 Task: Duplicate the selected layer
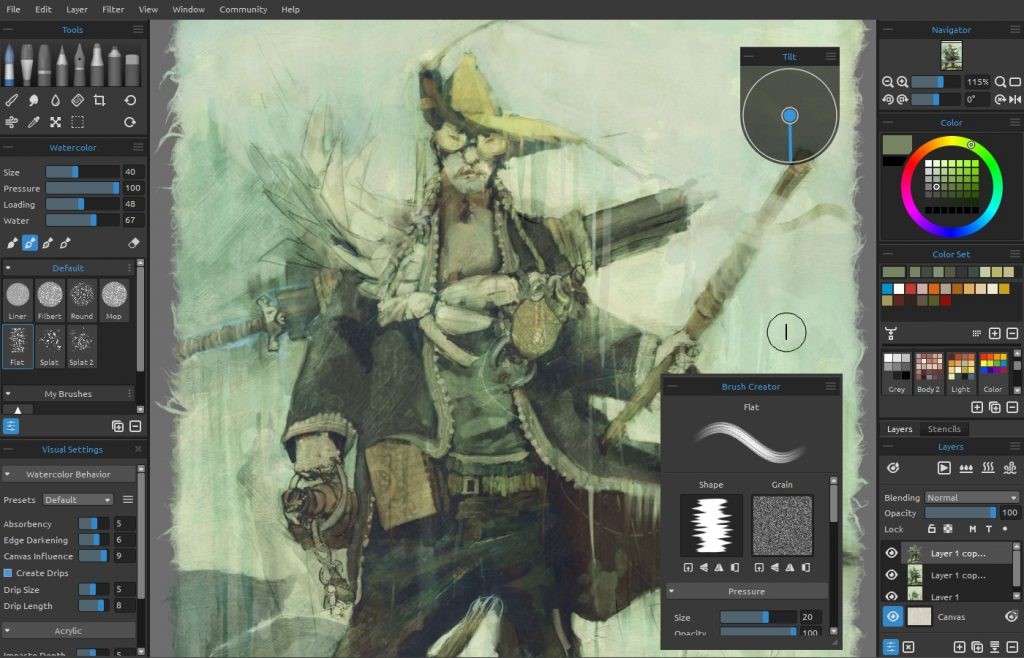coord(978,647)
